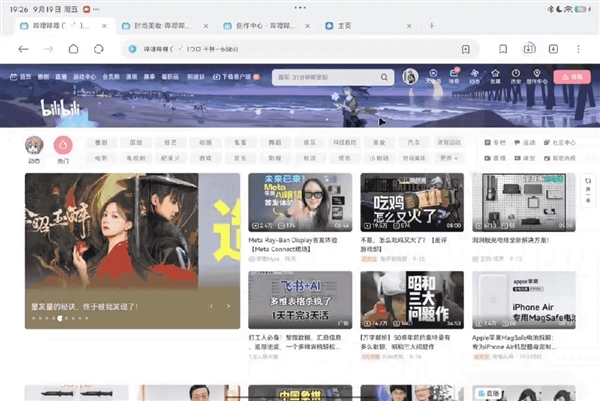Open Bilibili messages icon in header
Viewport: 600px width, 401px height.
[453, 75]
